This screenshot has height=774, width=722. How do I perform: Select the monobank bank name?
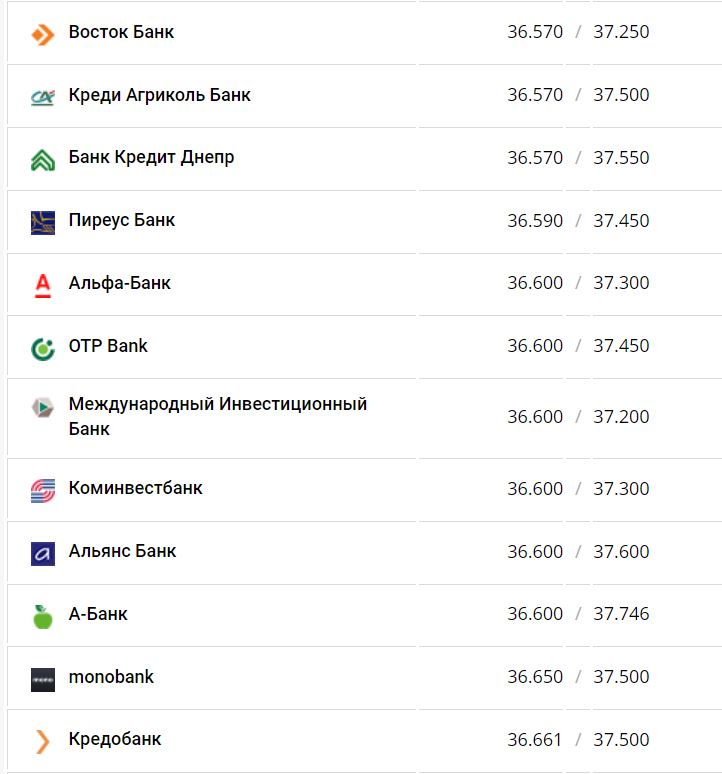(x=111, y=677)
